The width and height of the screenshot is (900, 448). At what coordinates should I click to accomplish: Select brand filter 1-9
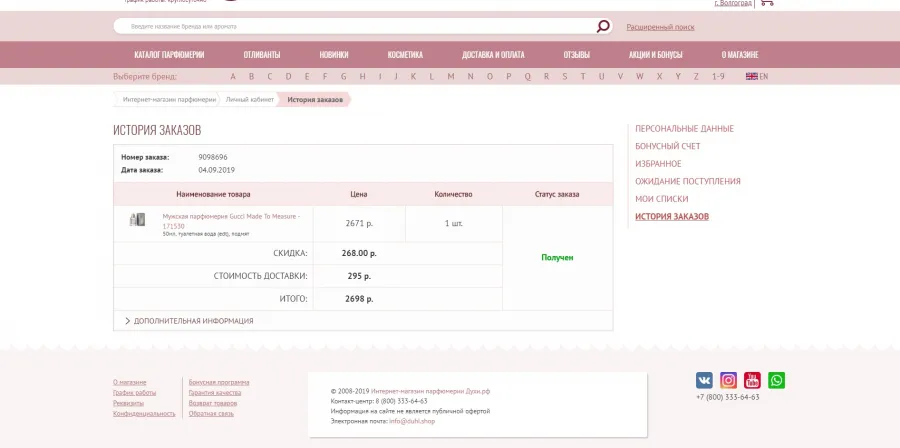[x=718, y=76]
